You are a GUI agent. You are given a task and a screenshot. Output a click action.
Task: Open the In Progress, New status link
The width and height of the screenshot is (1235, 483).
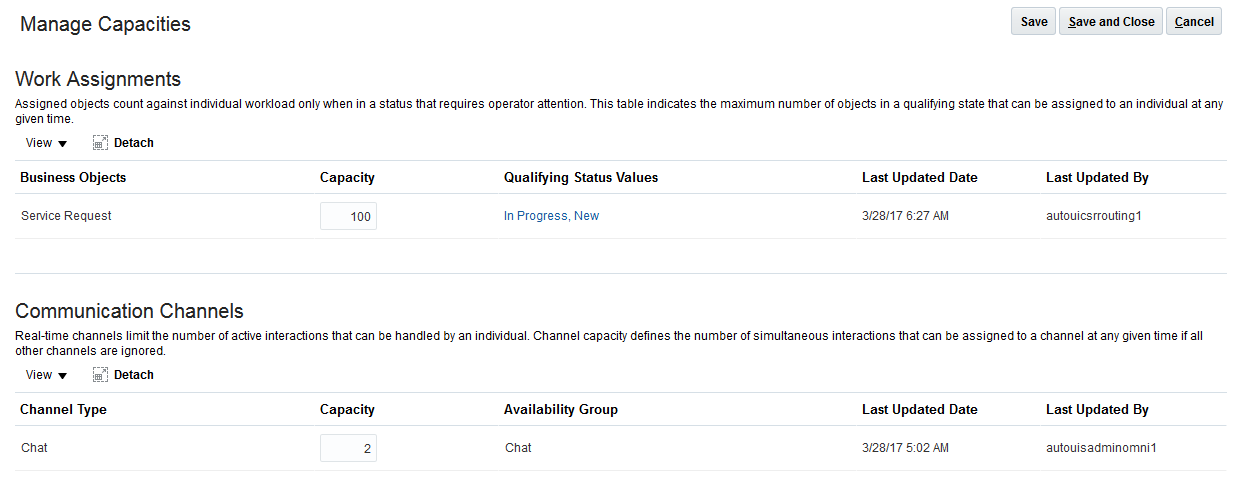pyautogui.click(x=551, y=216)
